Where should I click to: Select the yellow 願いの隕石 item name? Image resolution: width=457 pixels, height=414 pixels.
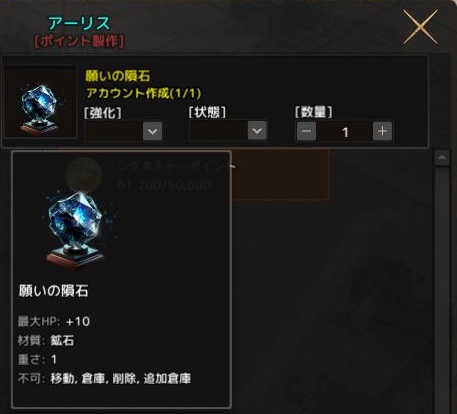tap(118, 76)
